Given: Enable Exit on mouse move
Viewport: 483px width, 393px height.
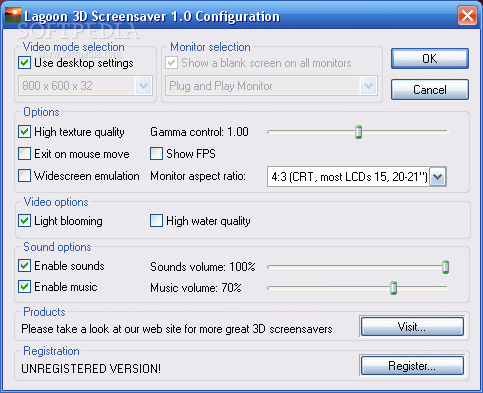Looking at the screenshot, I should [24, 154].
